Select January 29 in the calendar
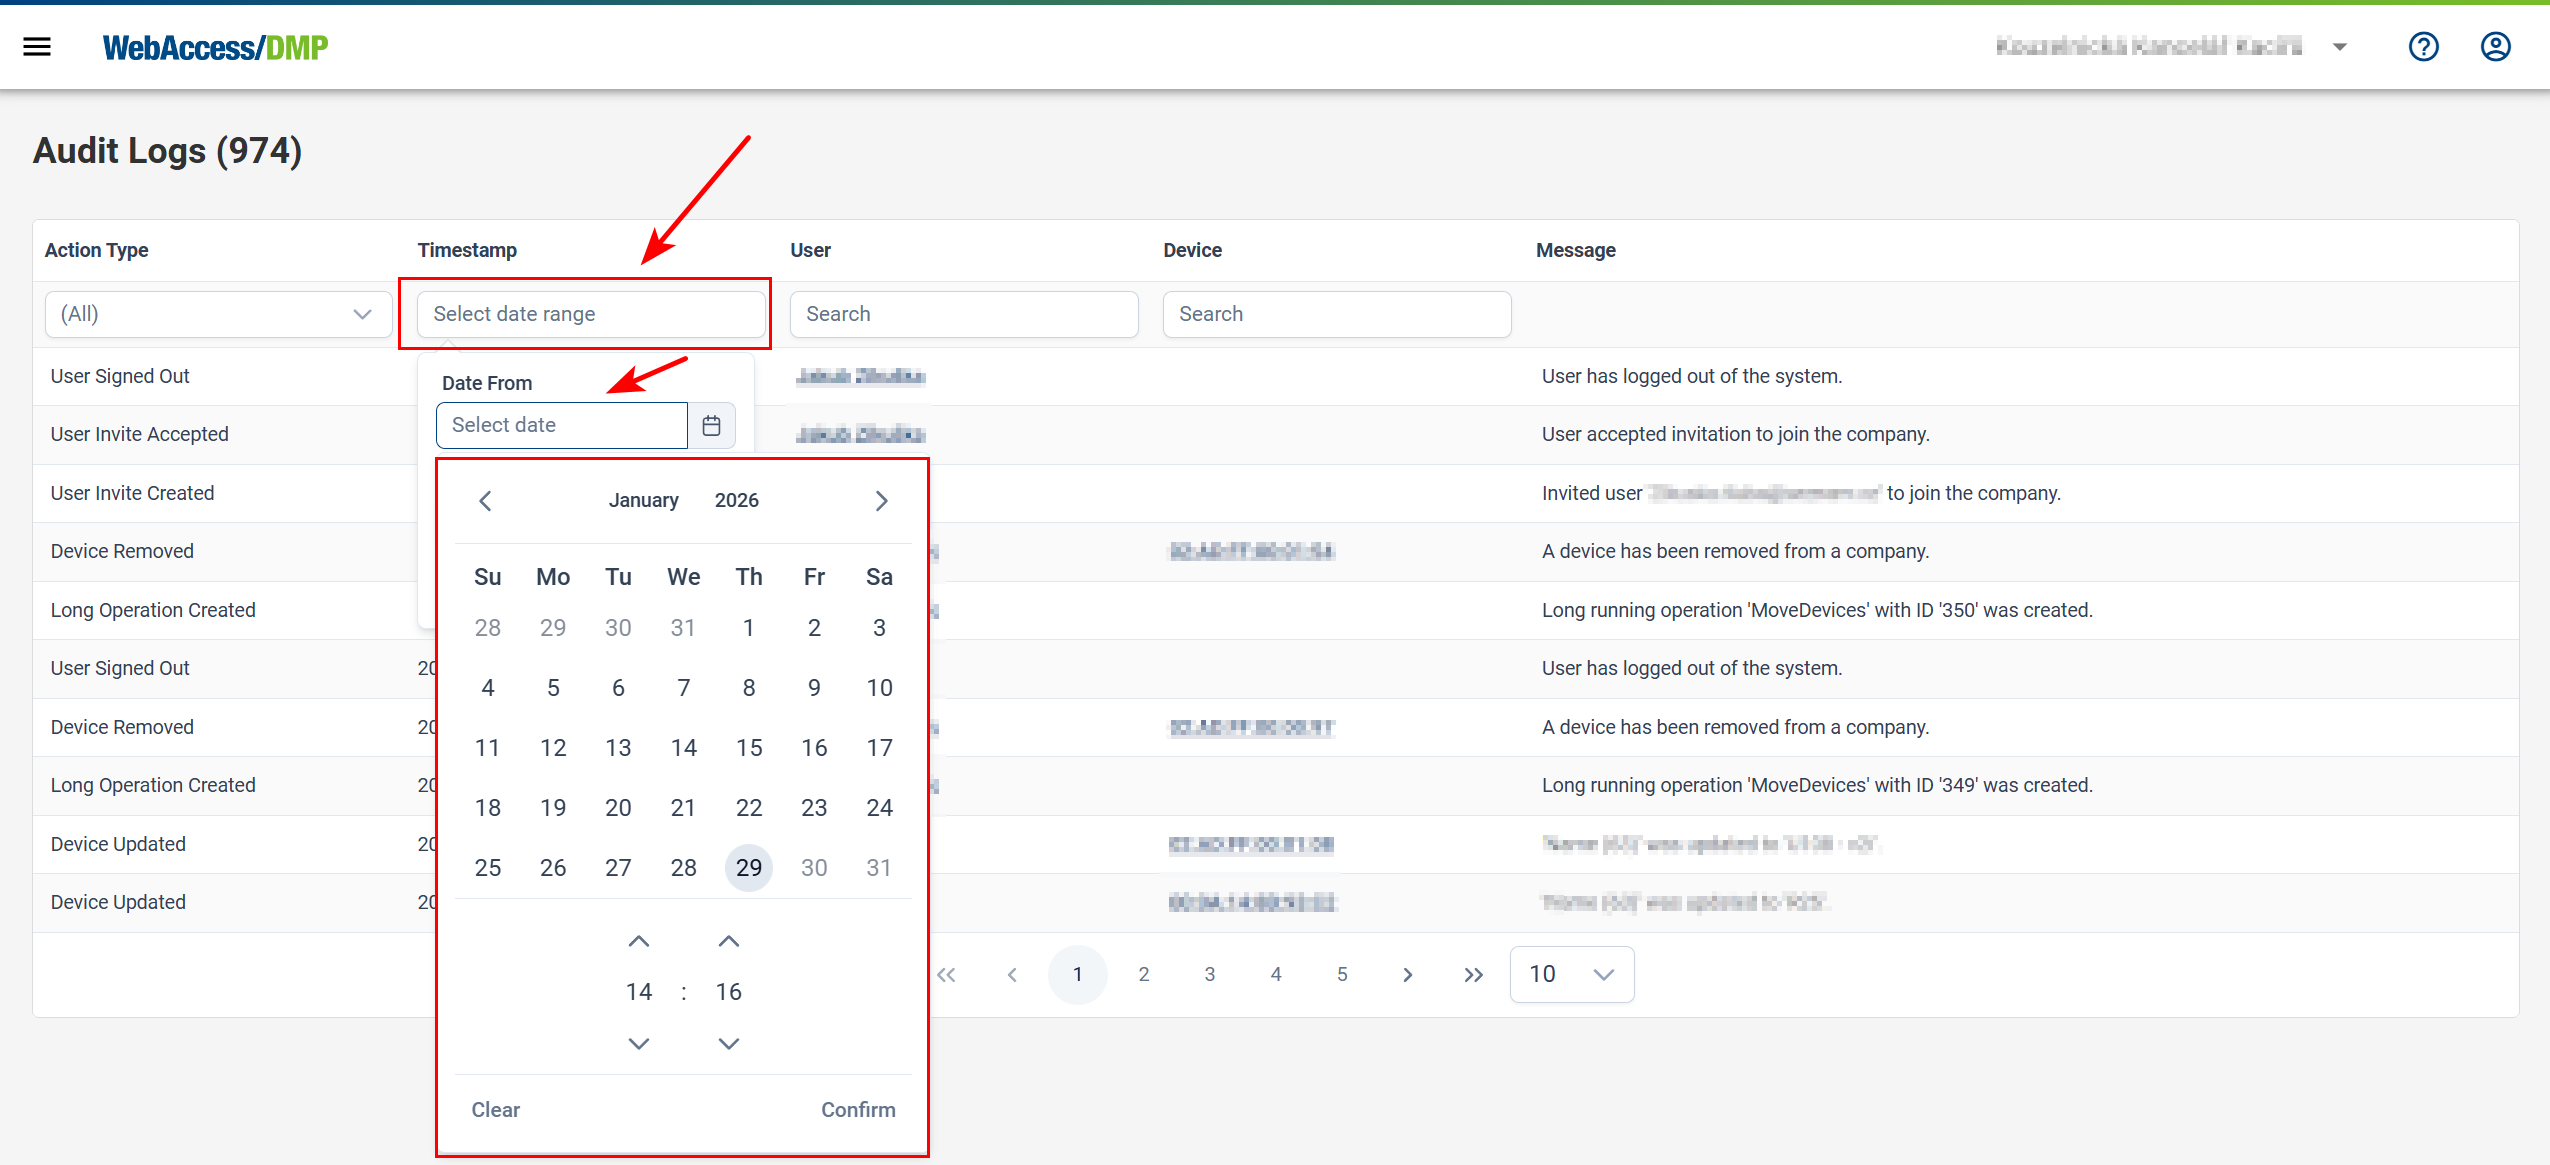This screenshot has width=2550, height=1165. (749, 867)
